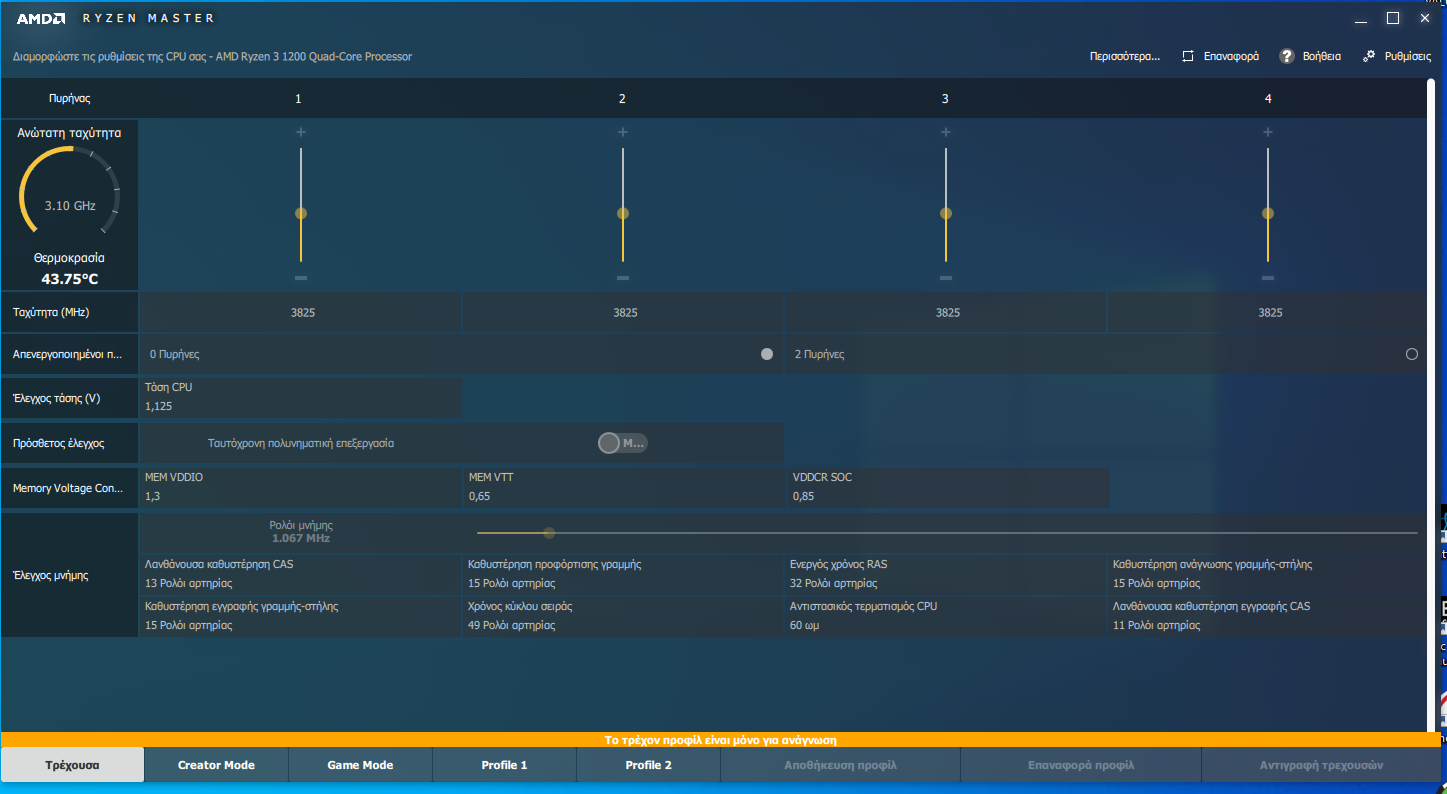Click the Επαναφορά text in the header
The height and width of the screenshot is (794, 1447).
(1231, 56)
